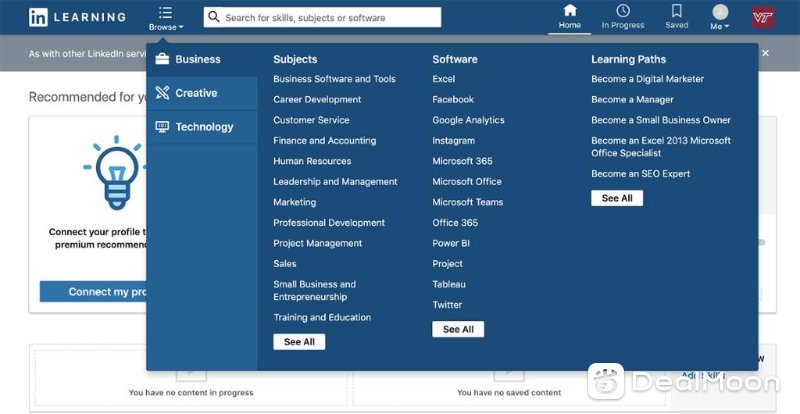Open Human Resources subject
Viewport: 800px width, 414px height.
click(x=312, y=161)
